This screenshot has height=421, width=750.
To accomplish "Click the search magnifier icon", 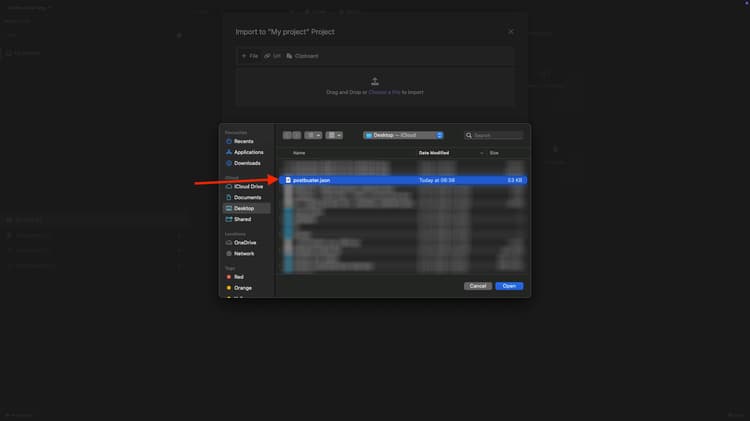I will (x=469, y=135).
